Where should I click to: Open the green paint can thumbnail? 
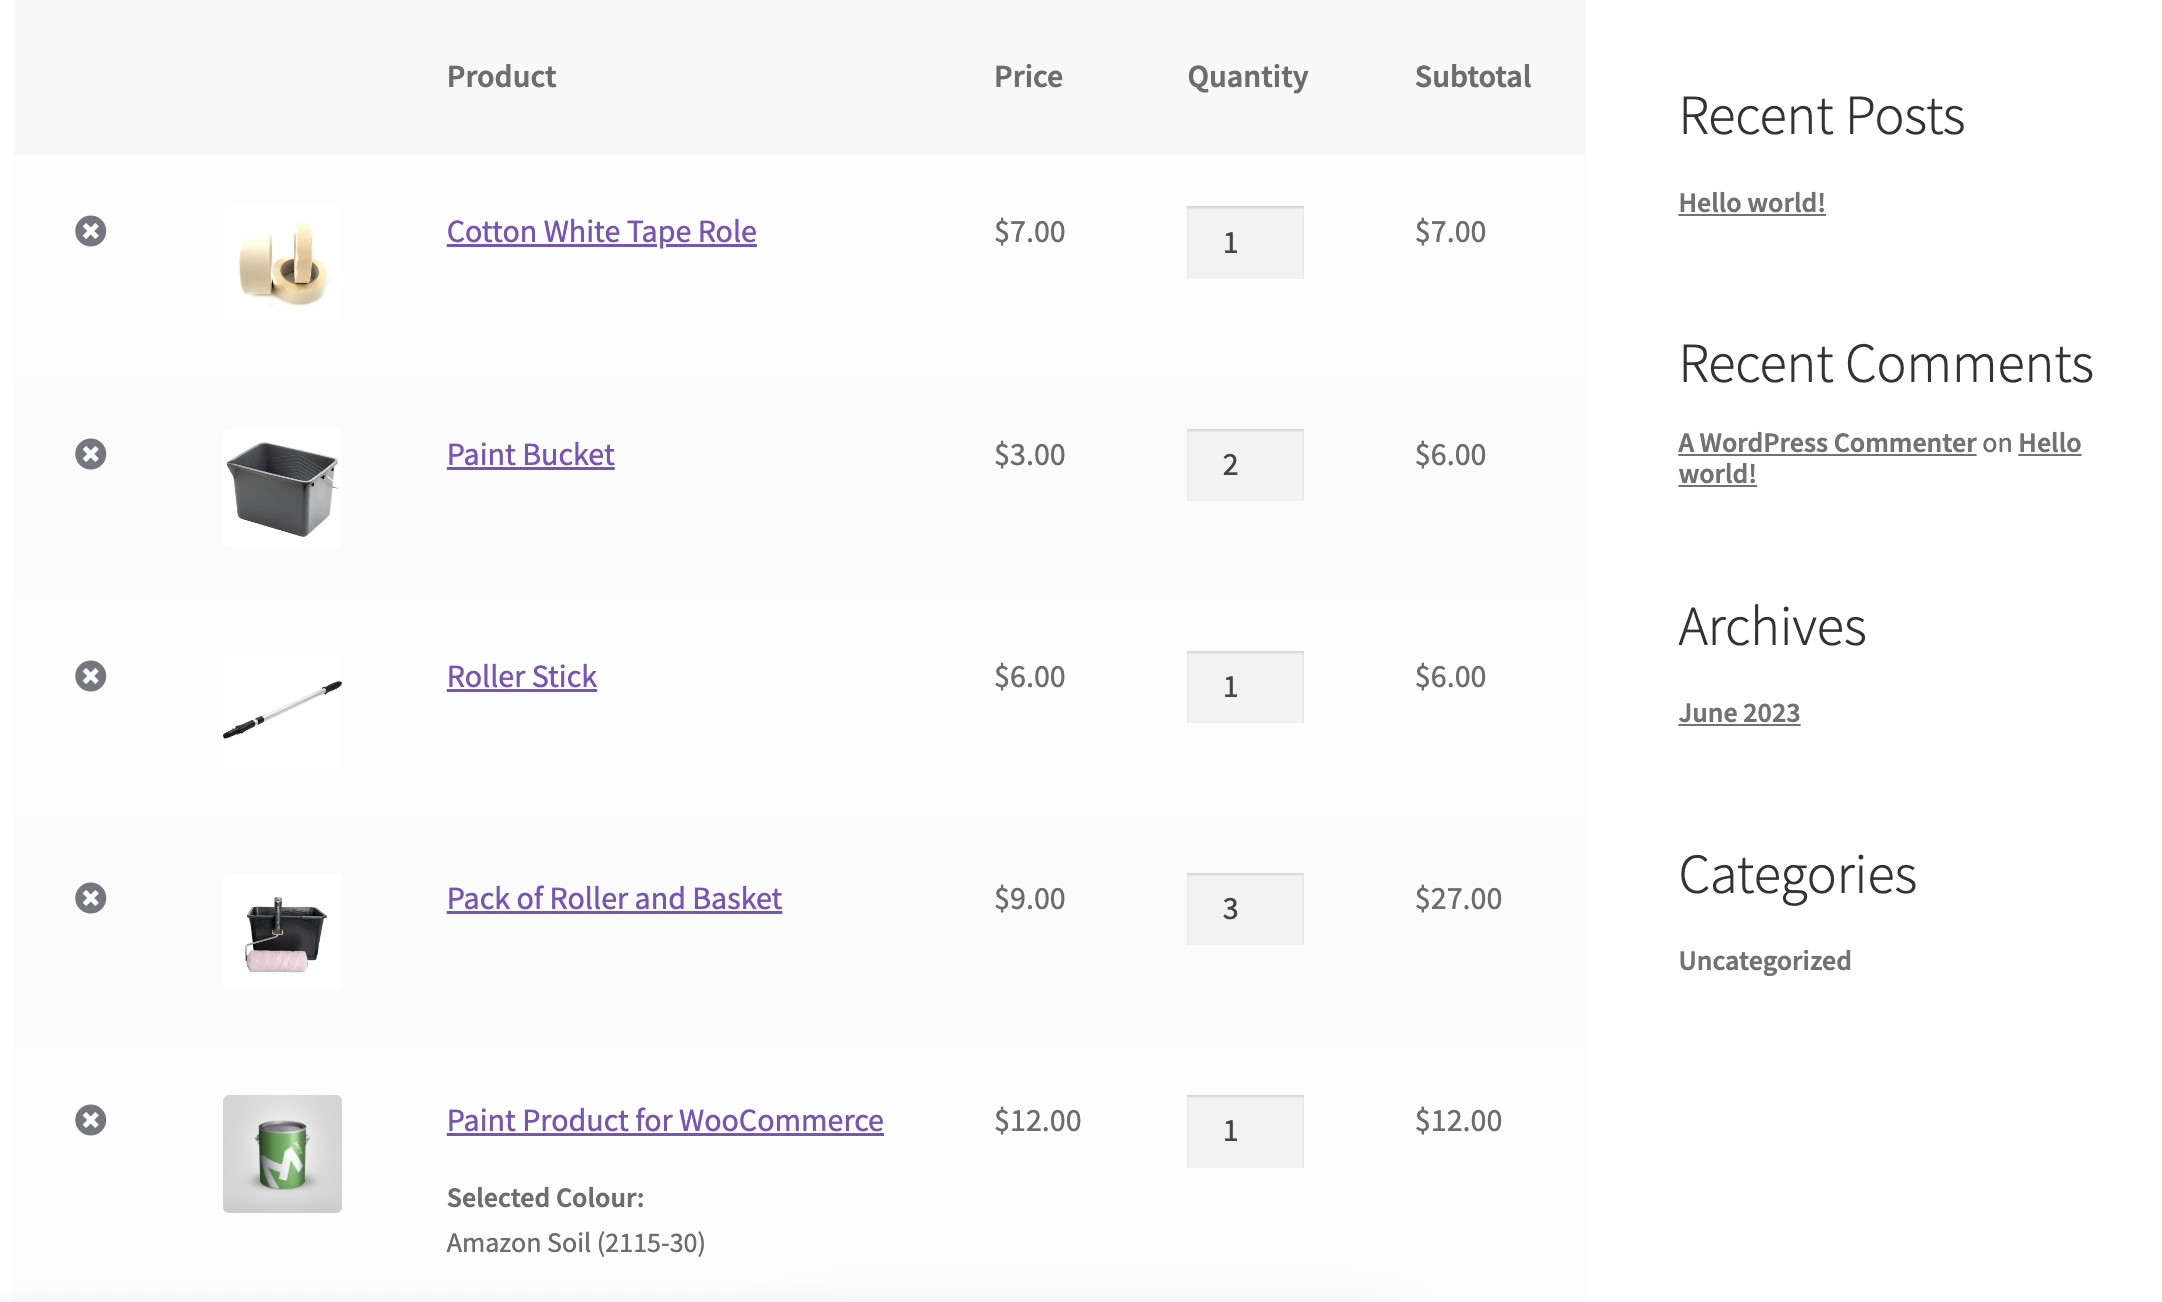coord(282,1154)
